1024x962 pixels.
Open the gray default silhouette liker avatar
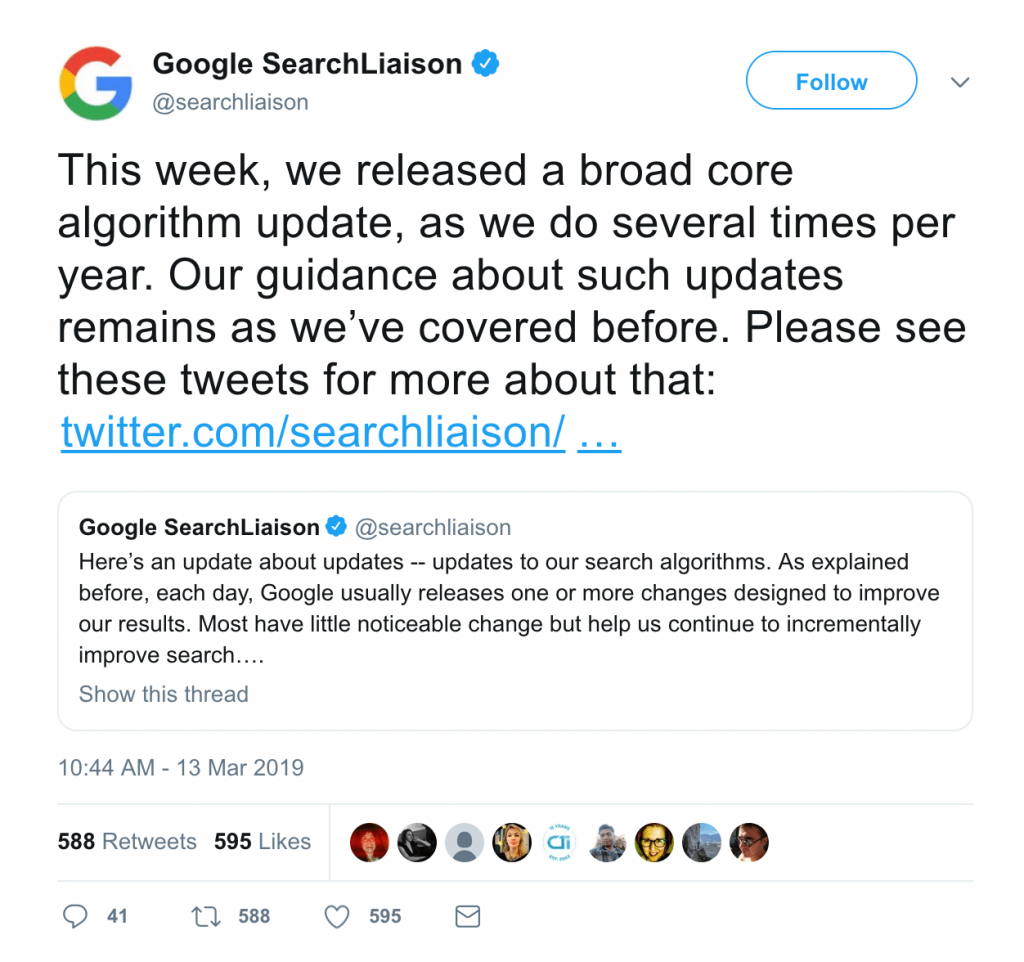[x=464, y=842]
